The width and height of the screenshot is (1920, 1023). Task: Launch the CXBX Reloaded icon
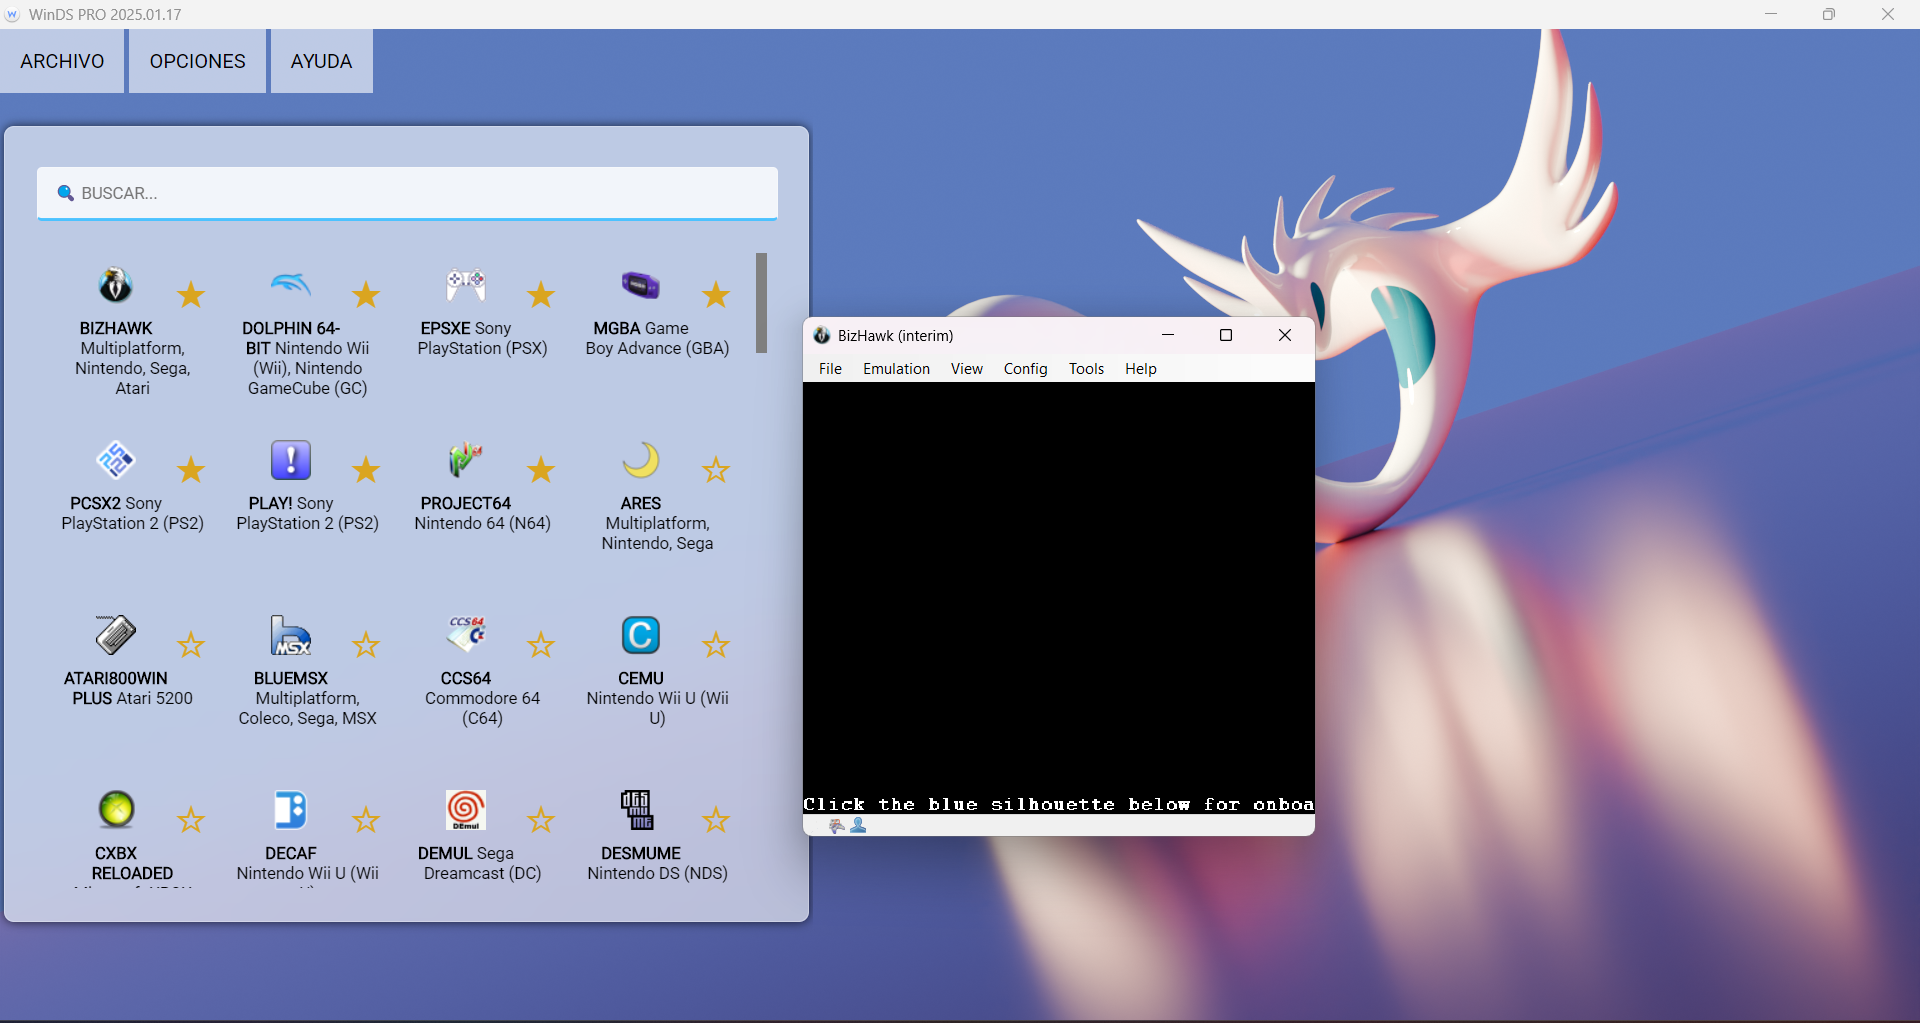click(x=116, y=810)
